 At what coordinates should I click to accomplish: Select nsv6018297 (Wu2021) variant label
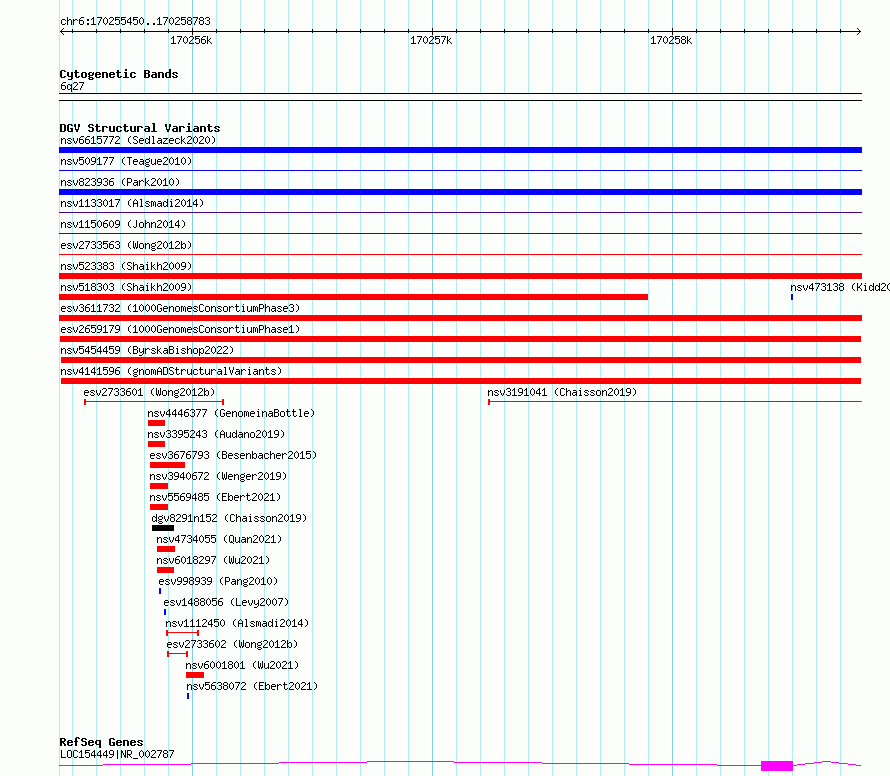click(213, 560)
